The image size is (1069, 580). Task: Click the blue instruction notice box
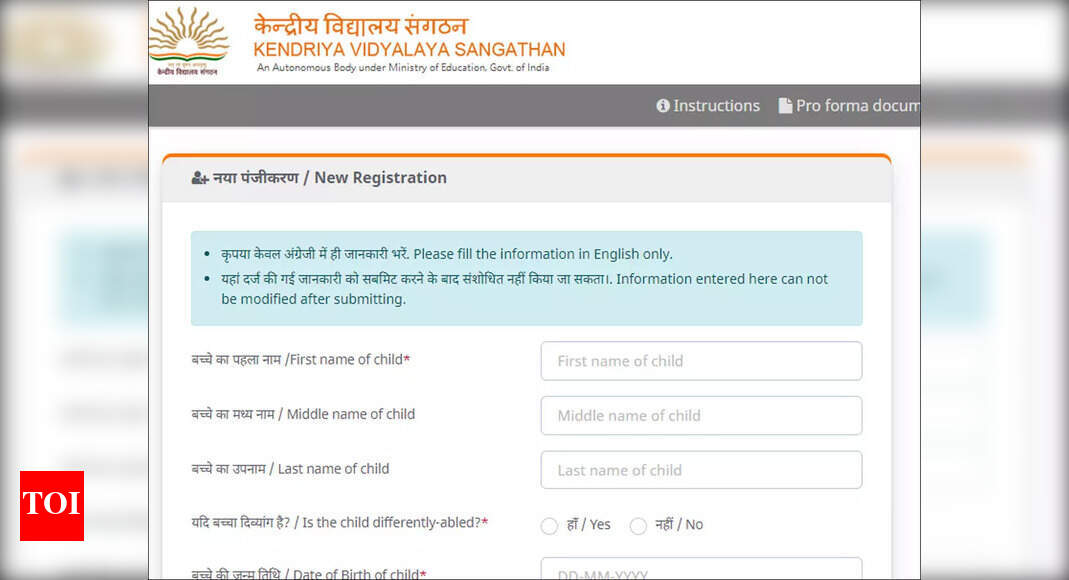point(527,276)
